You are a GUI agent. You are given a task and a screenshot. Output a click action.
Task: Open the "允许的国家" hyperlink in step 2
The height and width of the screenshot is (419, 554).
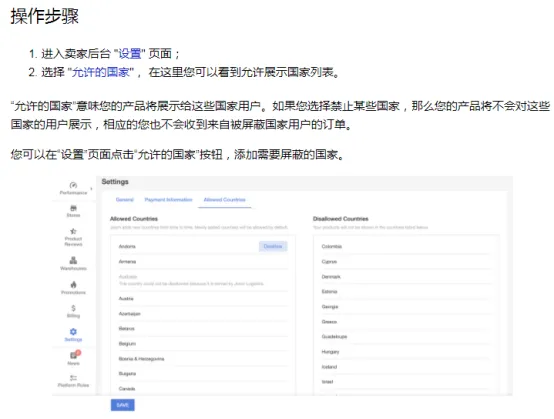click(101, 72)
